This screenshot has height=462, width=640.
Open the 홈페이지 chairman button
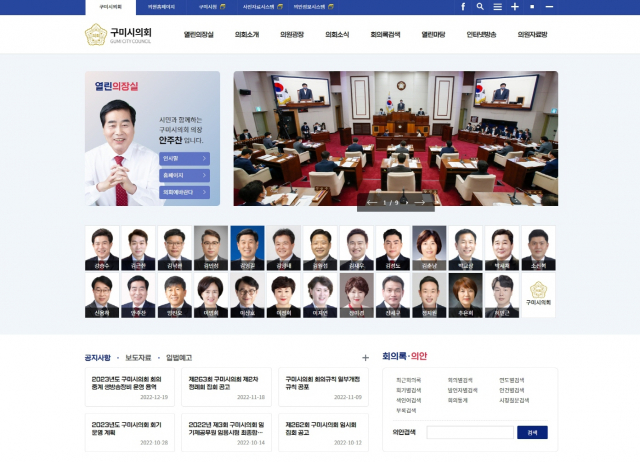(185, 175)
